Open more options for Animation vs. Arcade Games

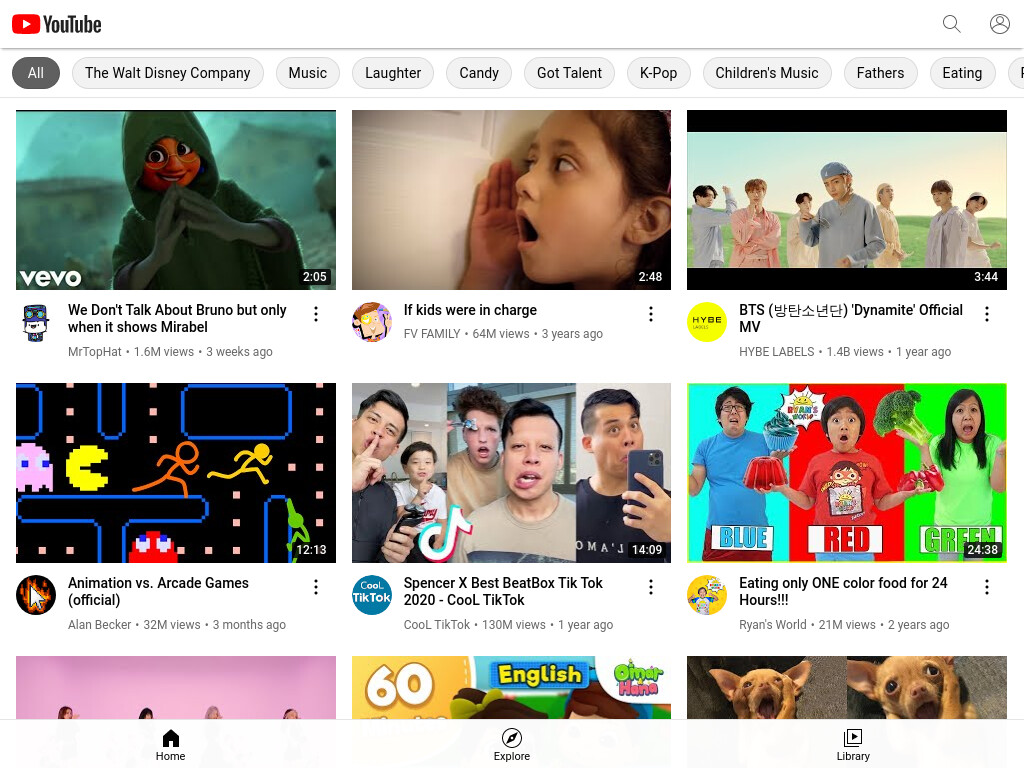[315, 587]
